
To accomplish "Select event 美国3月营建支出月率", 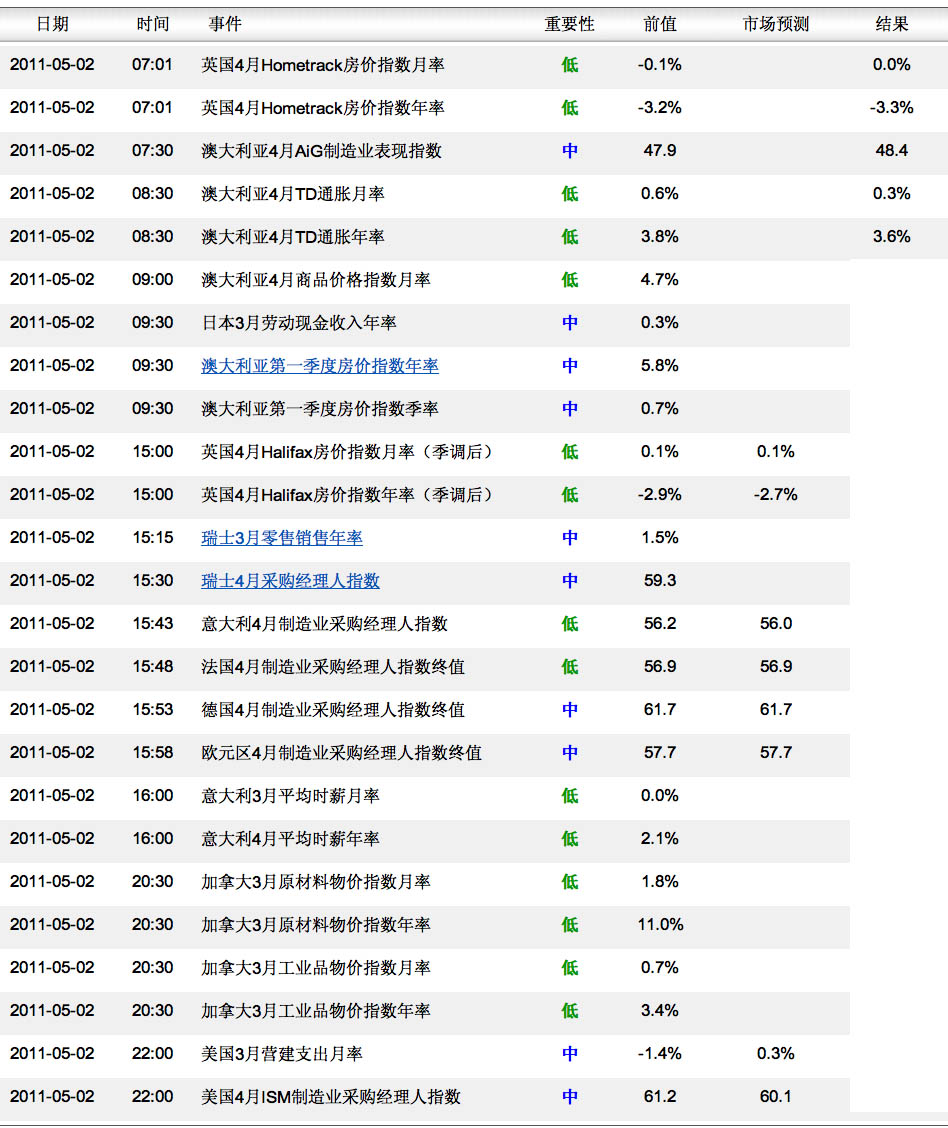I will (x=281, y=1054).
